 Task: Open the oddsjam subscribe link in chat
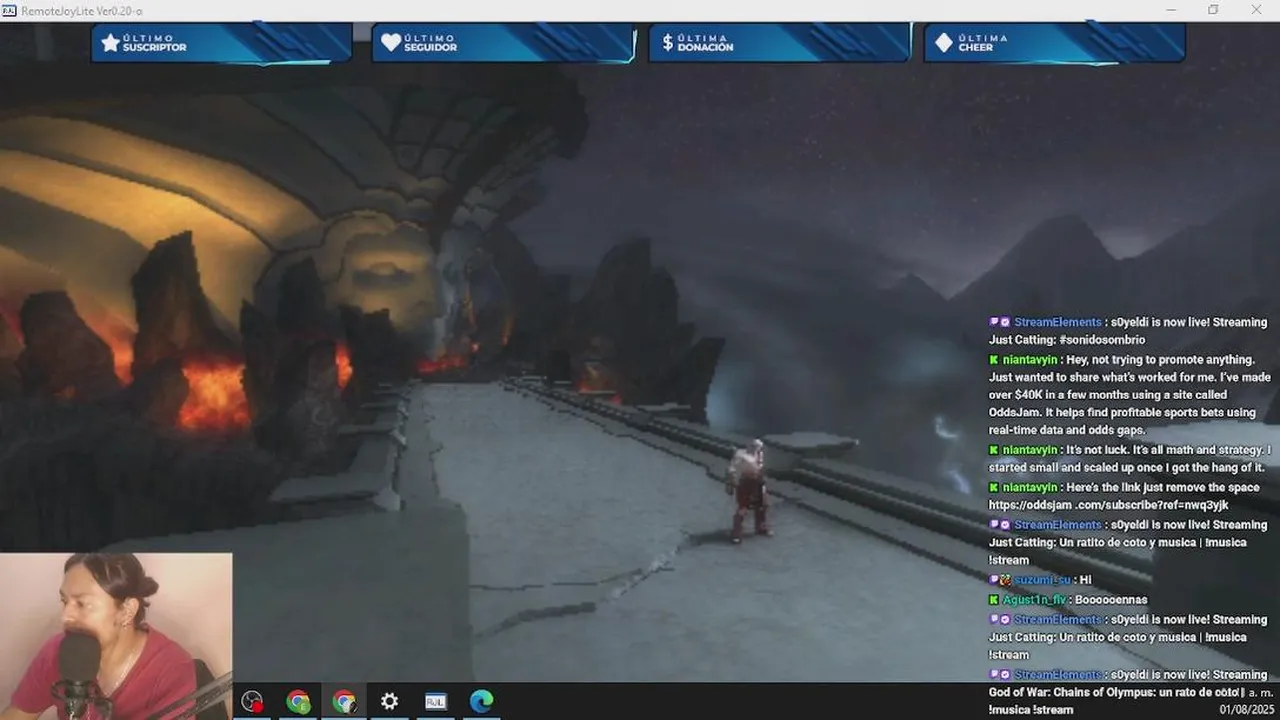click(1108, 505)
